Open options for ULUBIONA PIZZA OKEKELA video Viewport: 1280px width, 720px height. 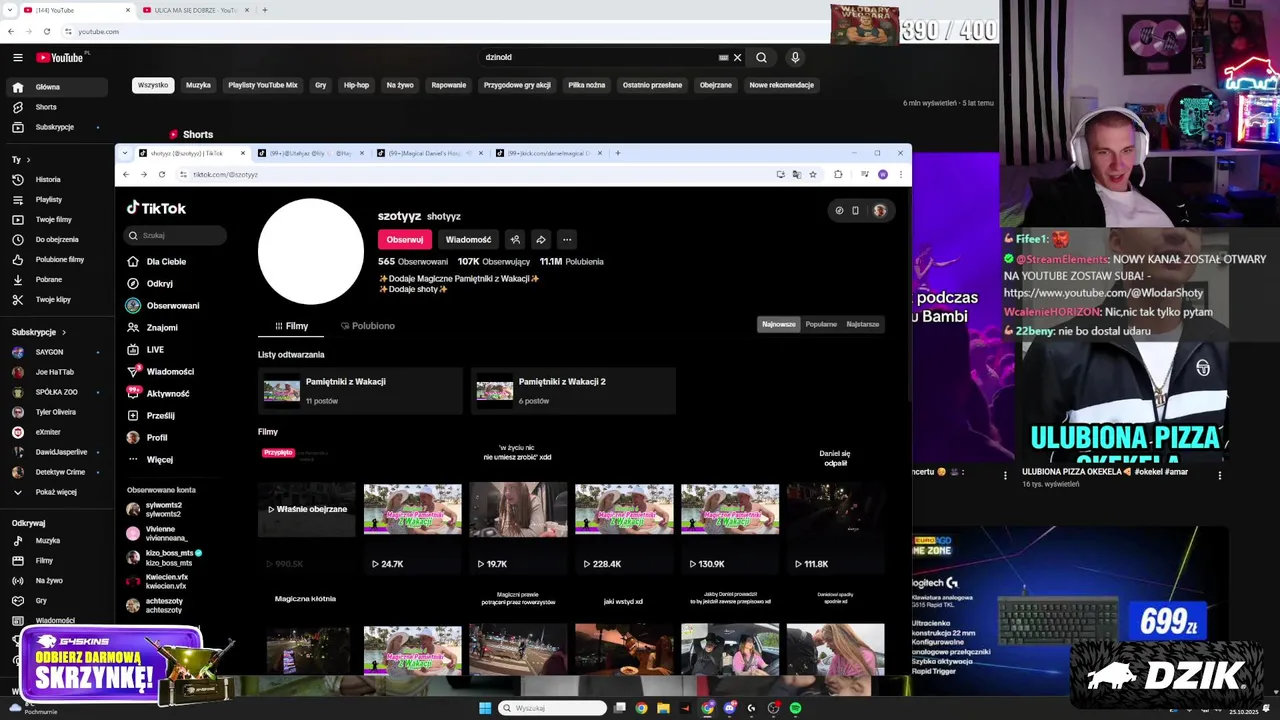1219,476
